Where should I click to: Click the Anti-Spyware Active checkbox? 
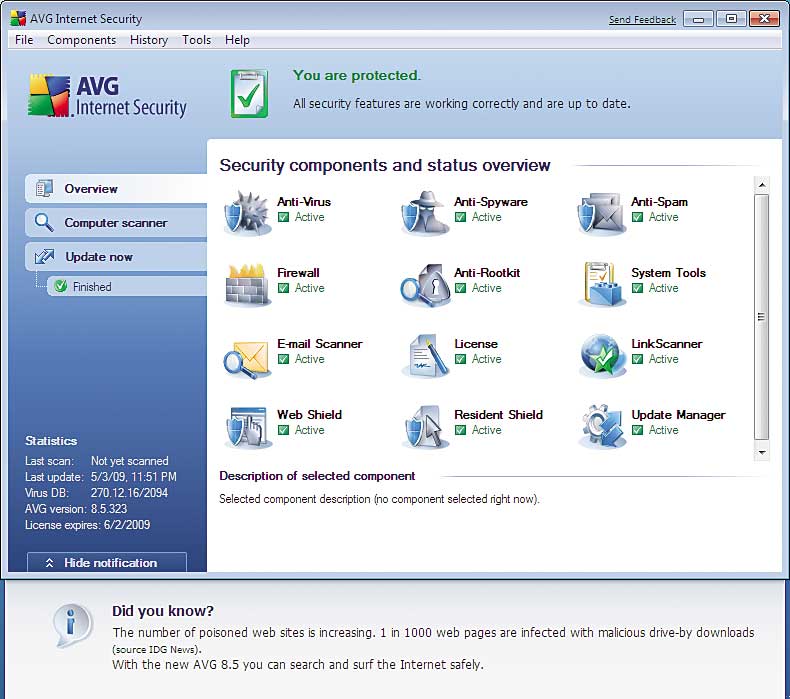click(460, 217)
